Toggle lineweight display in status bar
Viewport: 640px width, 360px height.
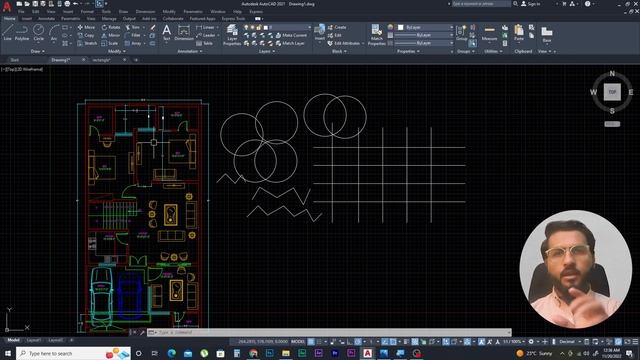click(x=406, y=342)
